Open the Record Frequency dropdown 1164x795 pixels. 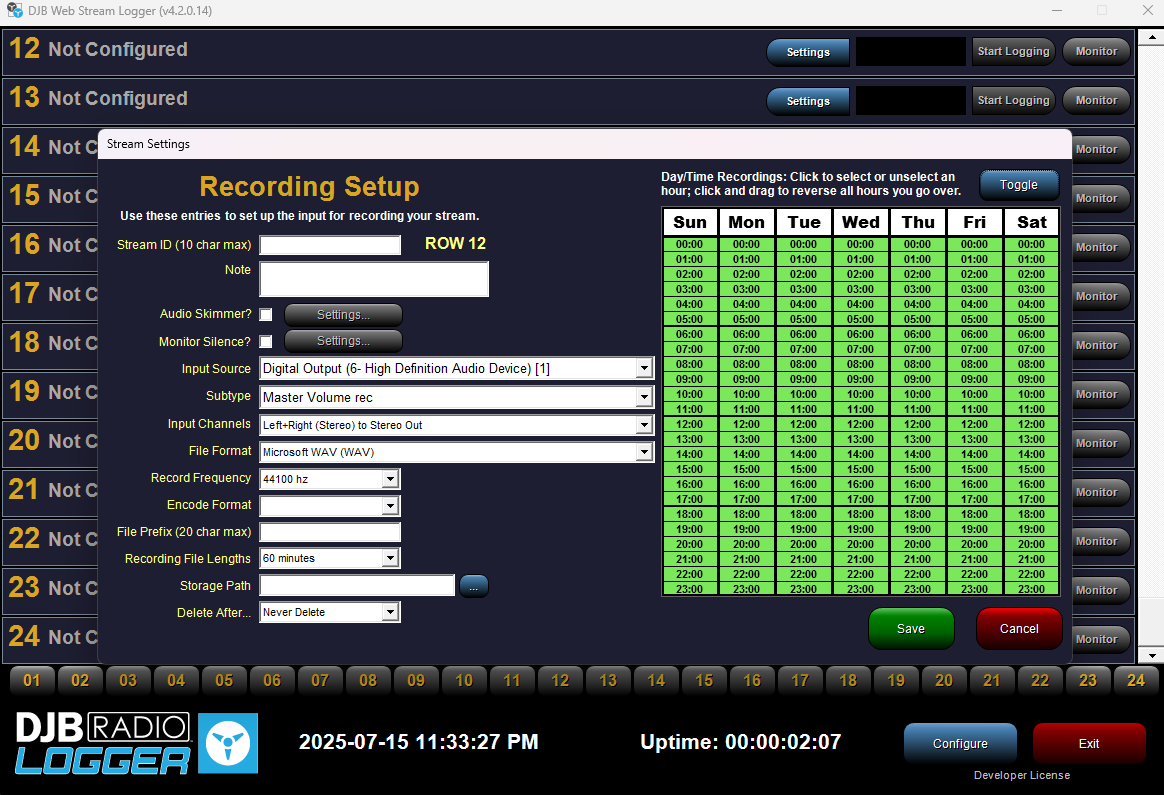click(x=390, y=479)
